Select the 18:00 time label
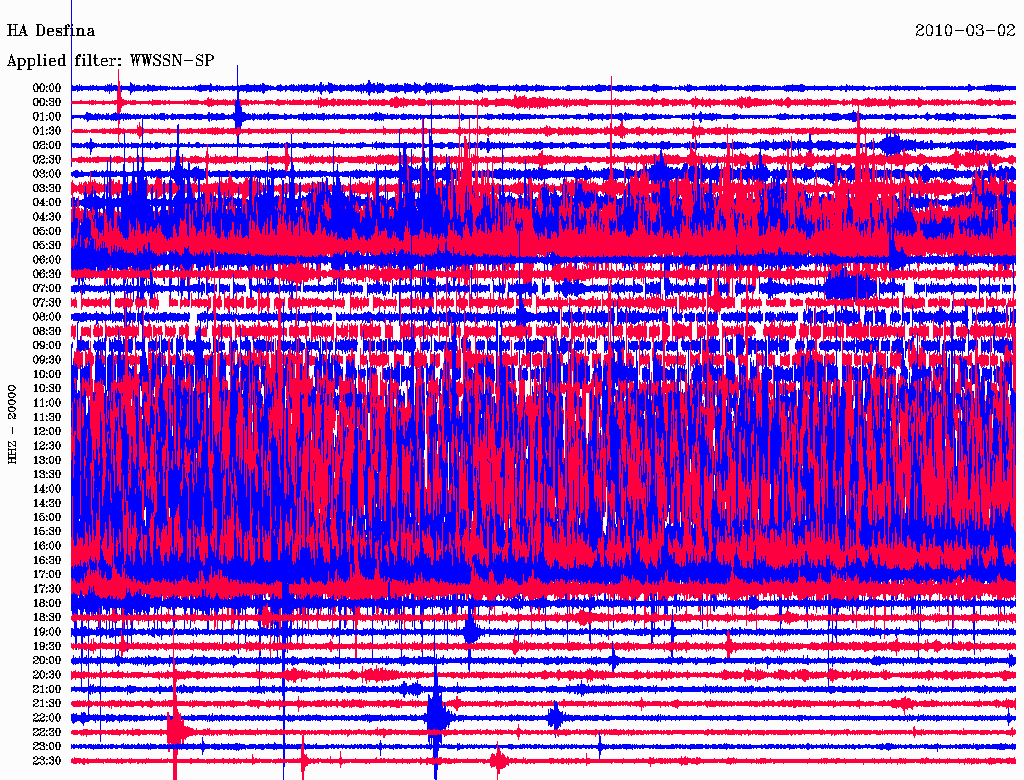The image size is (1024, 780). coord(47,603)
